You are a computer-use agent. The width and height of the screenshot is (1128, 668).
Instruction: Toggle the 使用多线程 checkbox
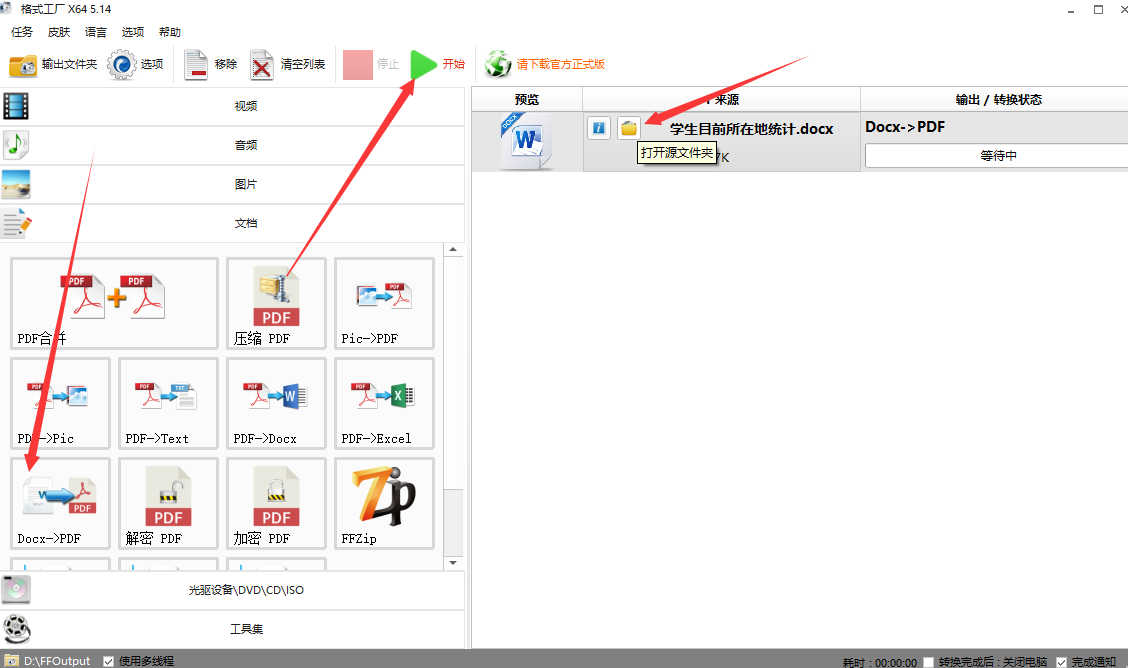click(109, 661)
